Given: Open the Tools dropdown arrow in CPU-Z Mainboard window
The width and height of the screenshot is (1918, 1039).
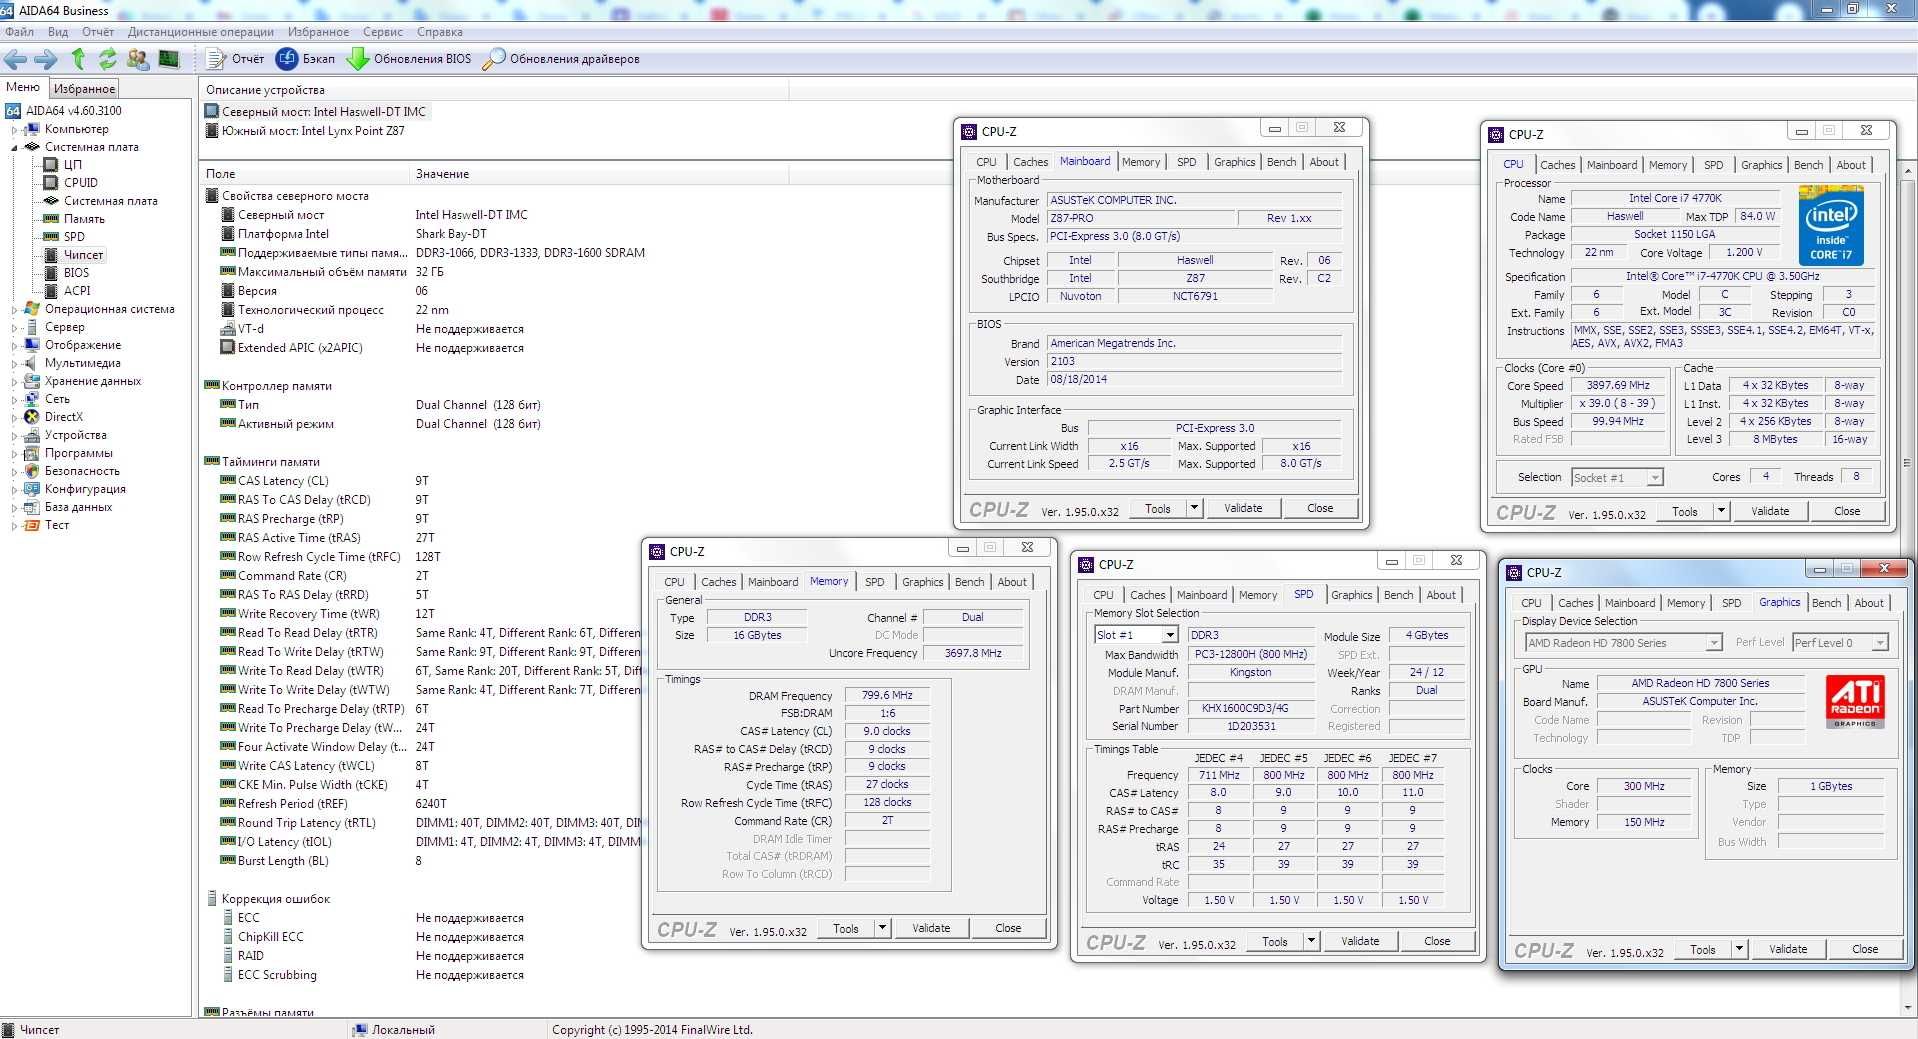Looking at the screenshot, I should [x=1194, y=508].
